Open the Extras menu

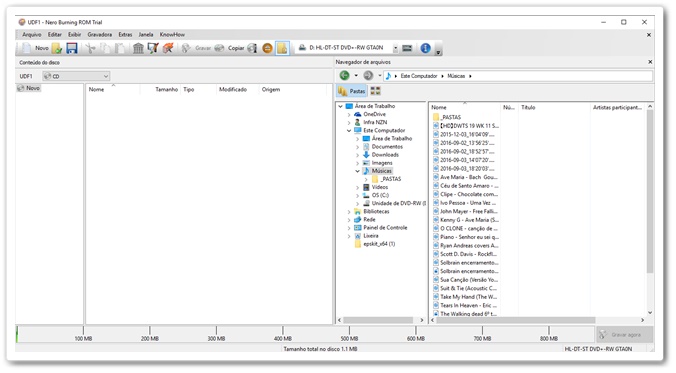point(125,34)
